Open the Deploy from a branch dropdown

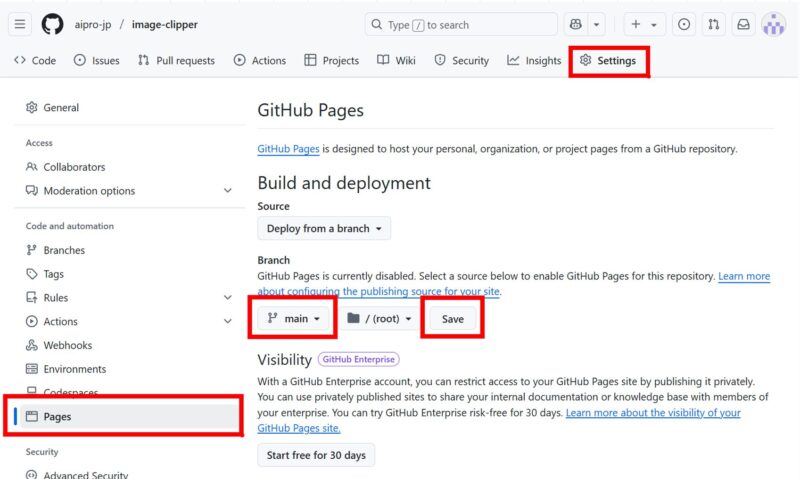tap(324, 229)
